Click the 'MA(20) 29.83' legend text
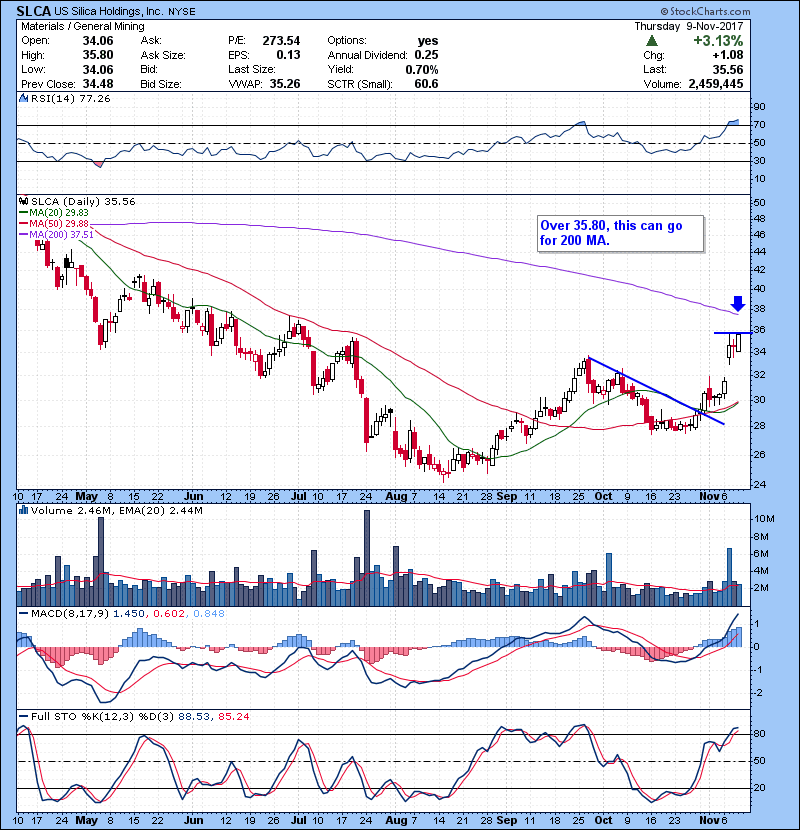 point(59,213)
